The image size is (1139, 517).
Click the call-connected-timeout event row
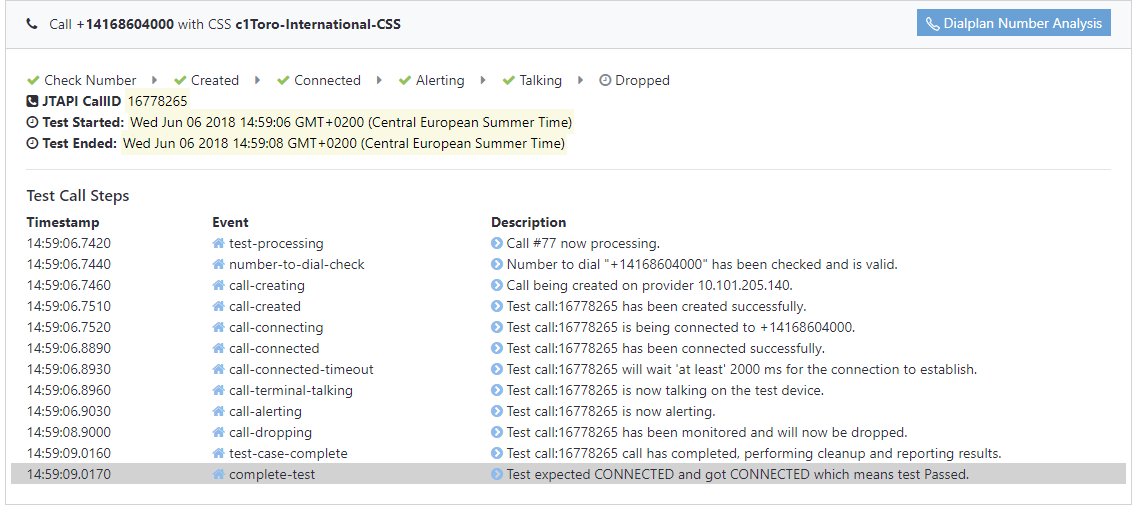(569, 369)
